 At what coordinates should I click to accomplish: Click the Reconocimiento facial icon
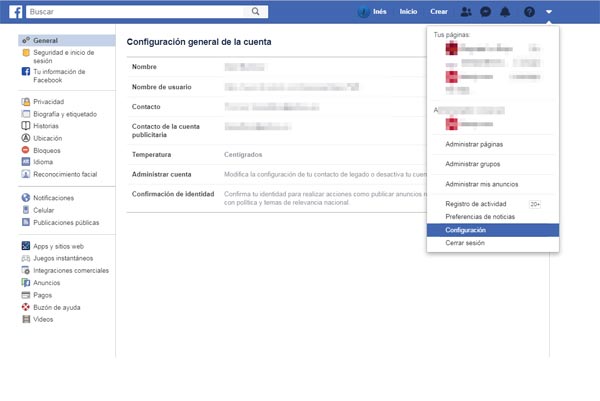click(x=26, y=174)
